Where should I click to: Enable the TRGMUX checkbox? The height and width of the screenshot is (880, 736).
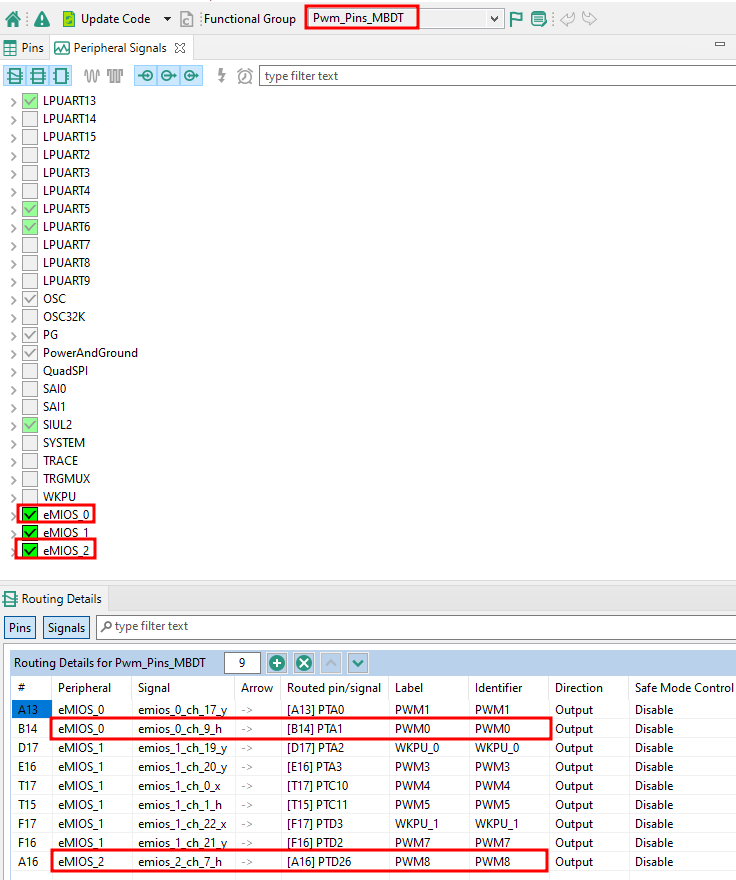[30, 479]
